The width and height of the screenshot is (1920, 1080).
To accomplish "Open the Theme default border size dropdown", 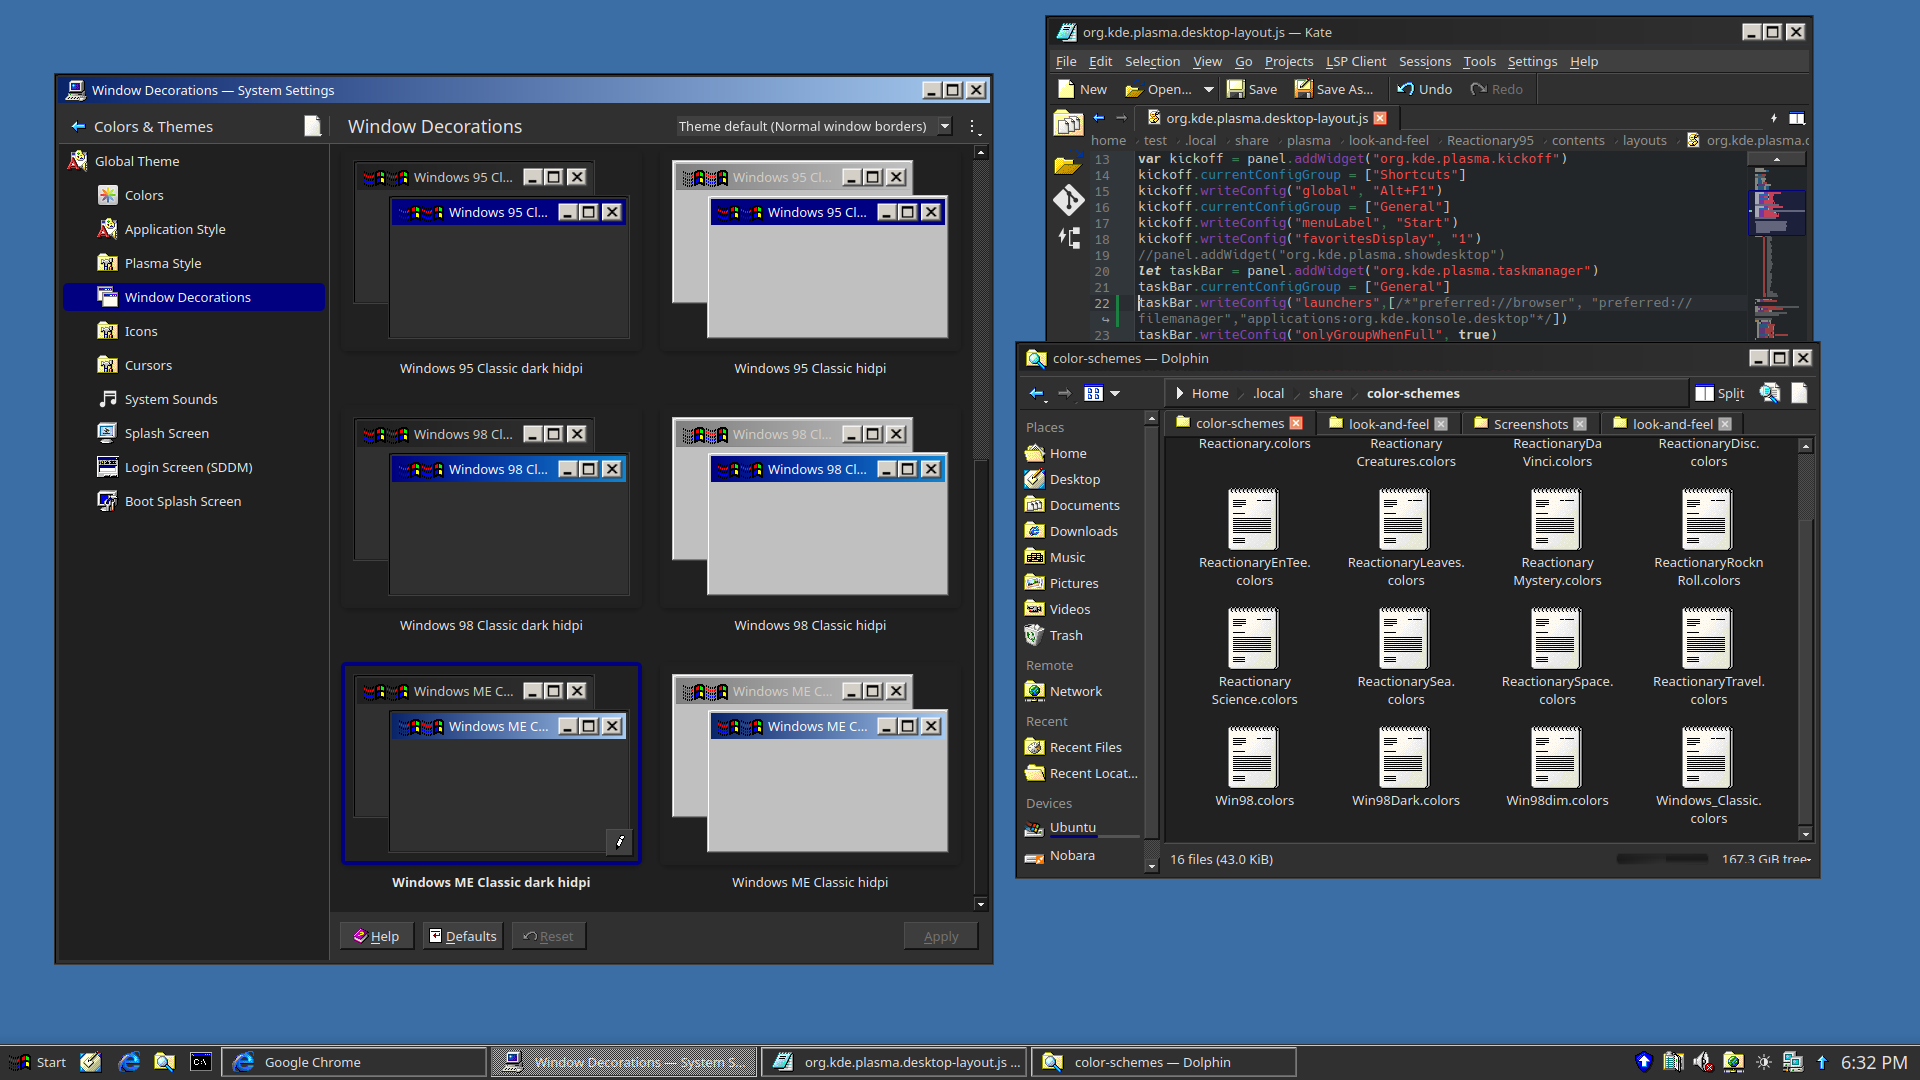I will 814,126.
